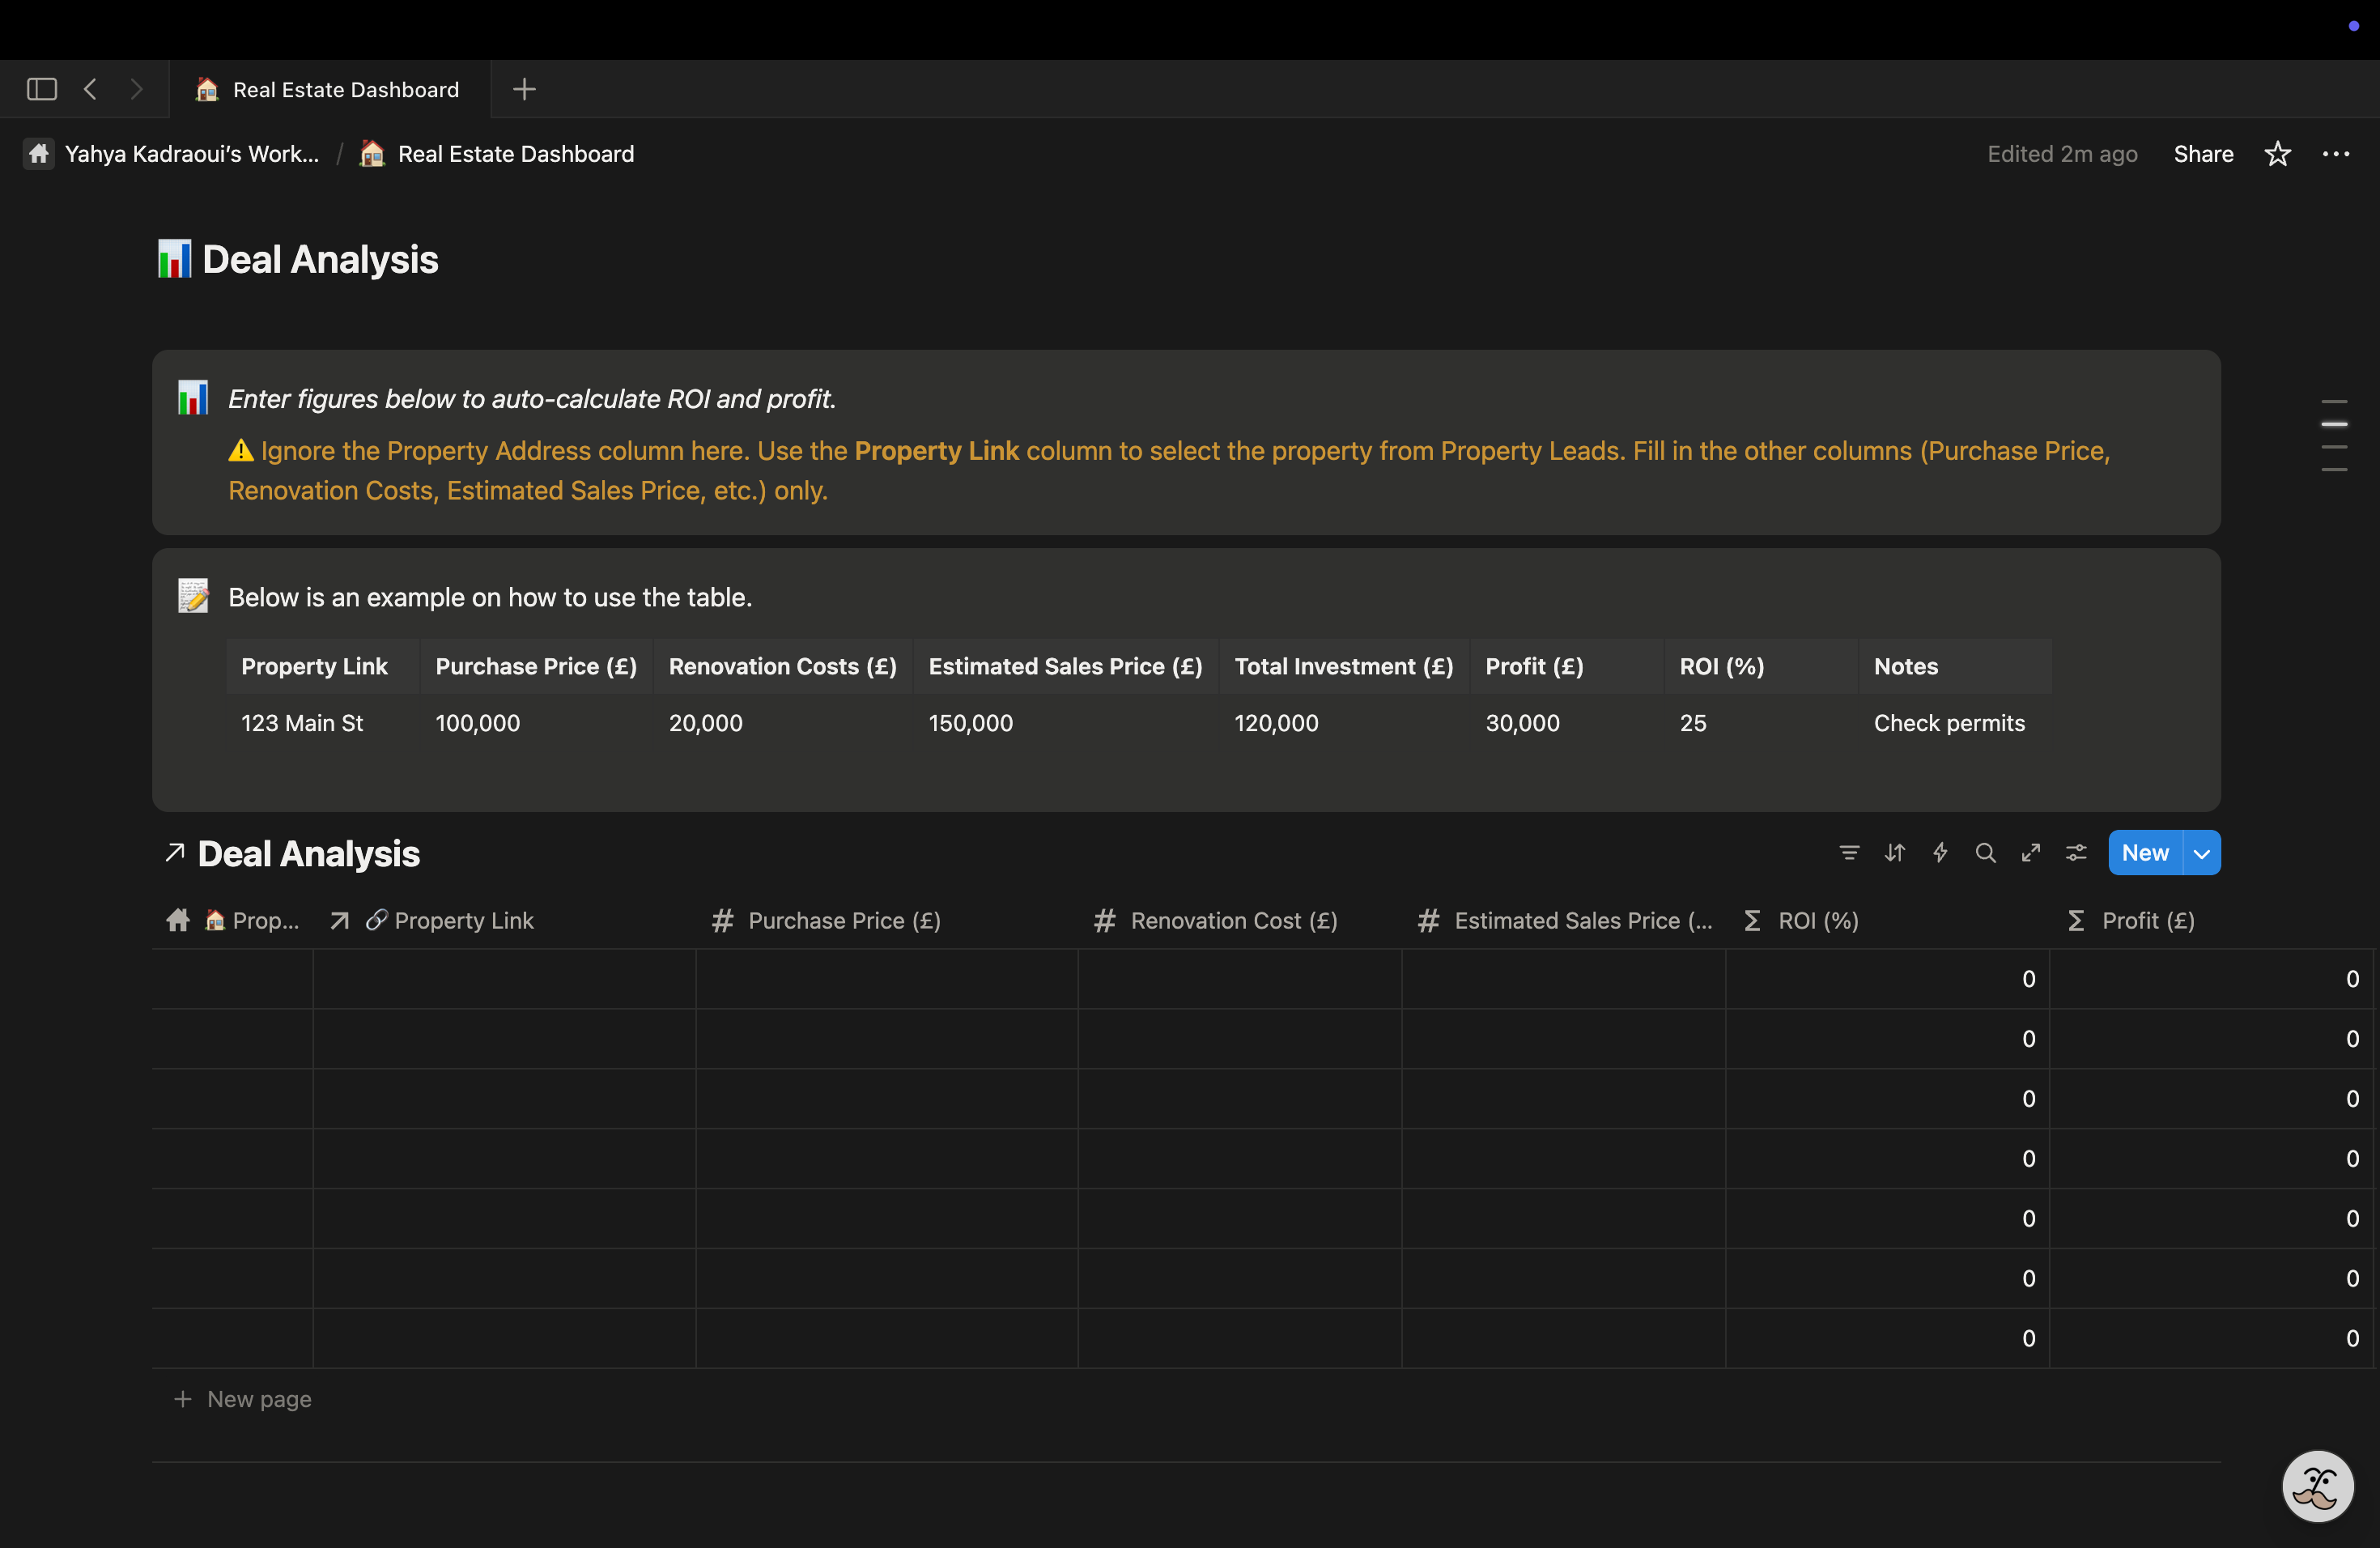This screenshot has width=2380, height=1548.
Task: Toggle the sidebar open
Action: [40, 89]
